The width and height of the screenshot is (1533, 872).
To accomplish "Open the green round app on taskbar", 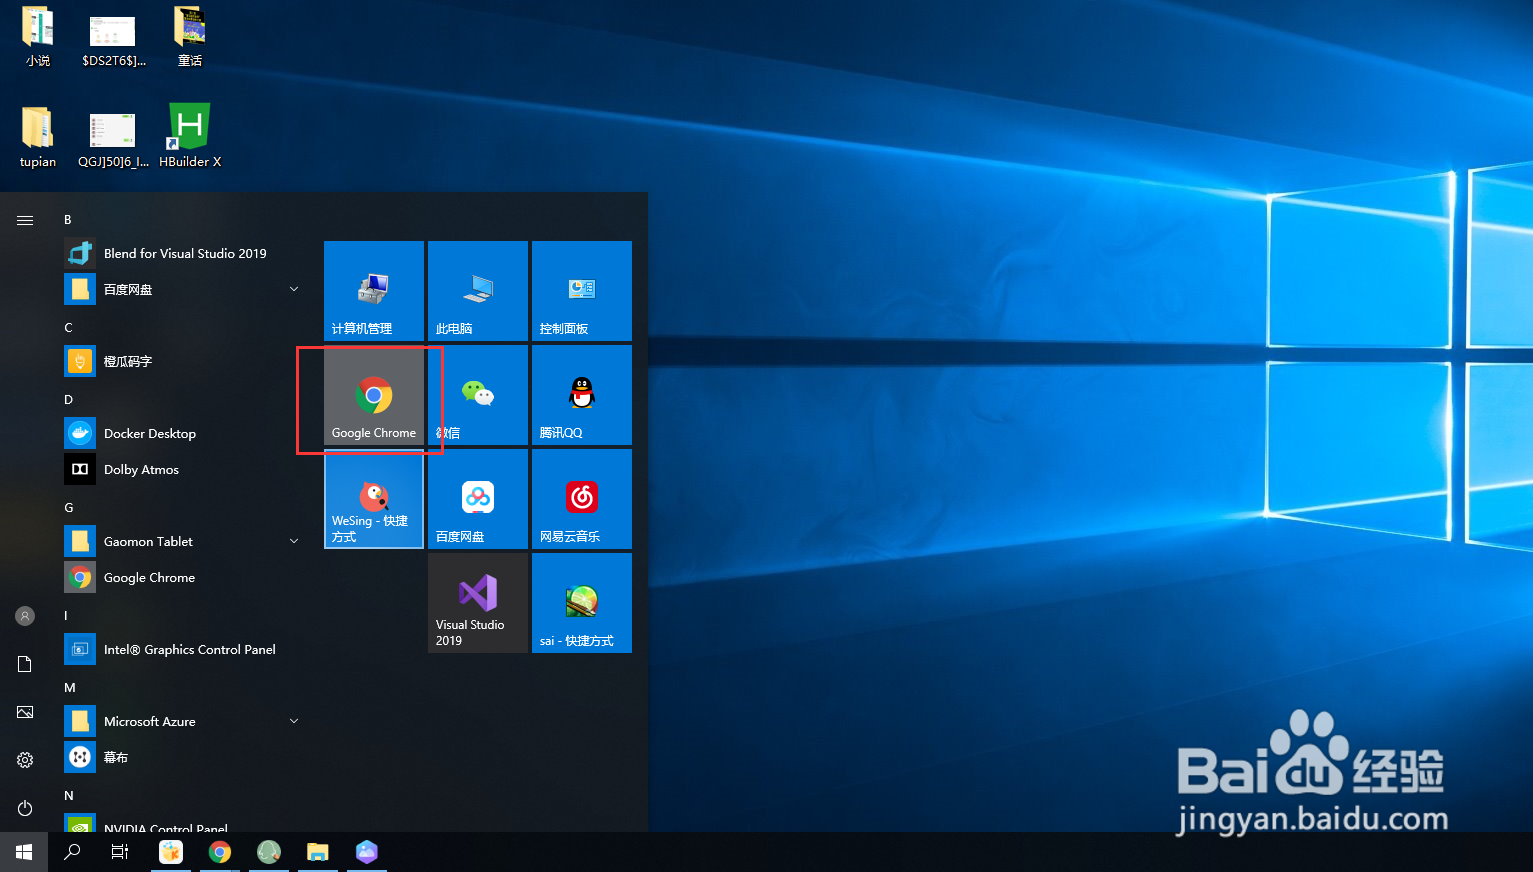I will 269,852.
